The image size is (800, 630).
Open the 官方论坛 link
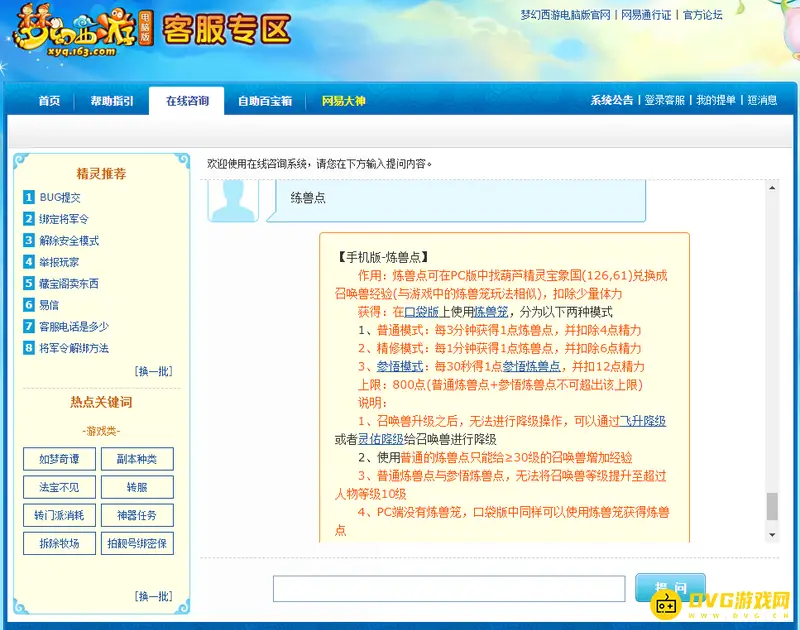coord(703,15)
